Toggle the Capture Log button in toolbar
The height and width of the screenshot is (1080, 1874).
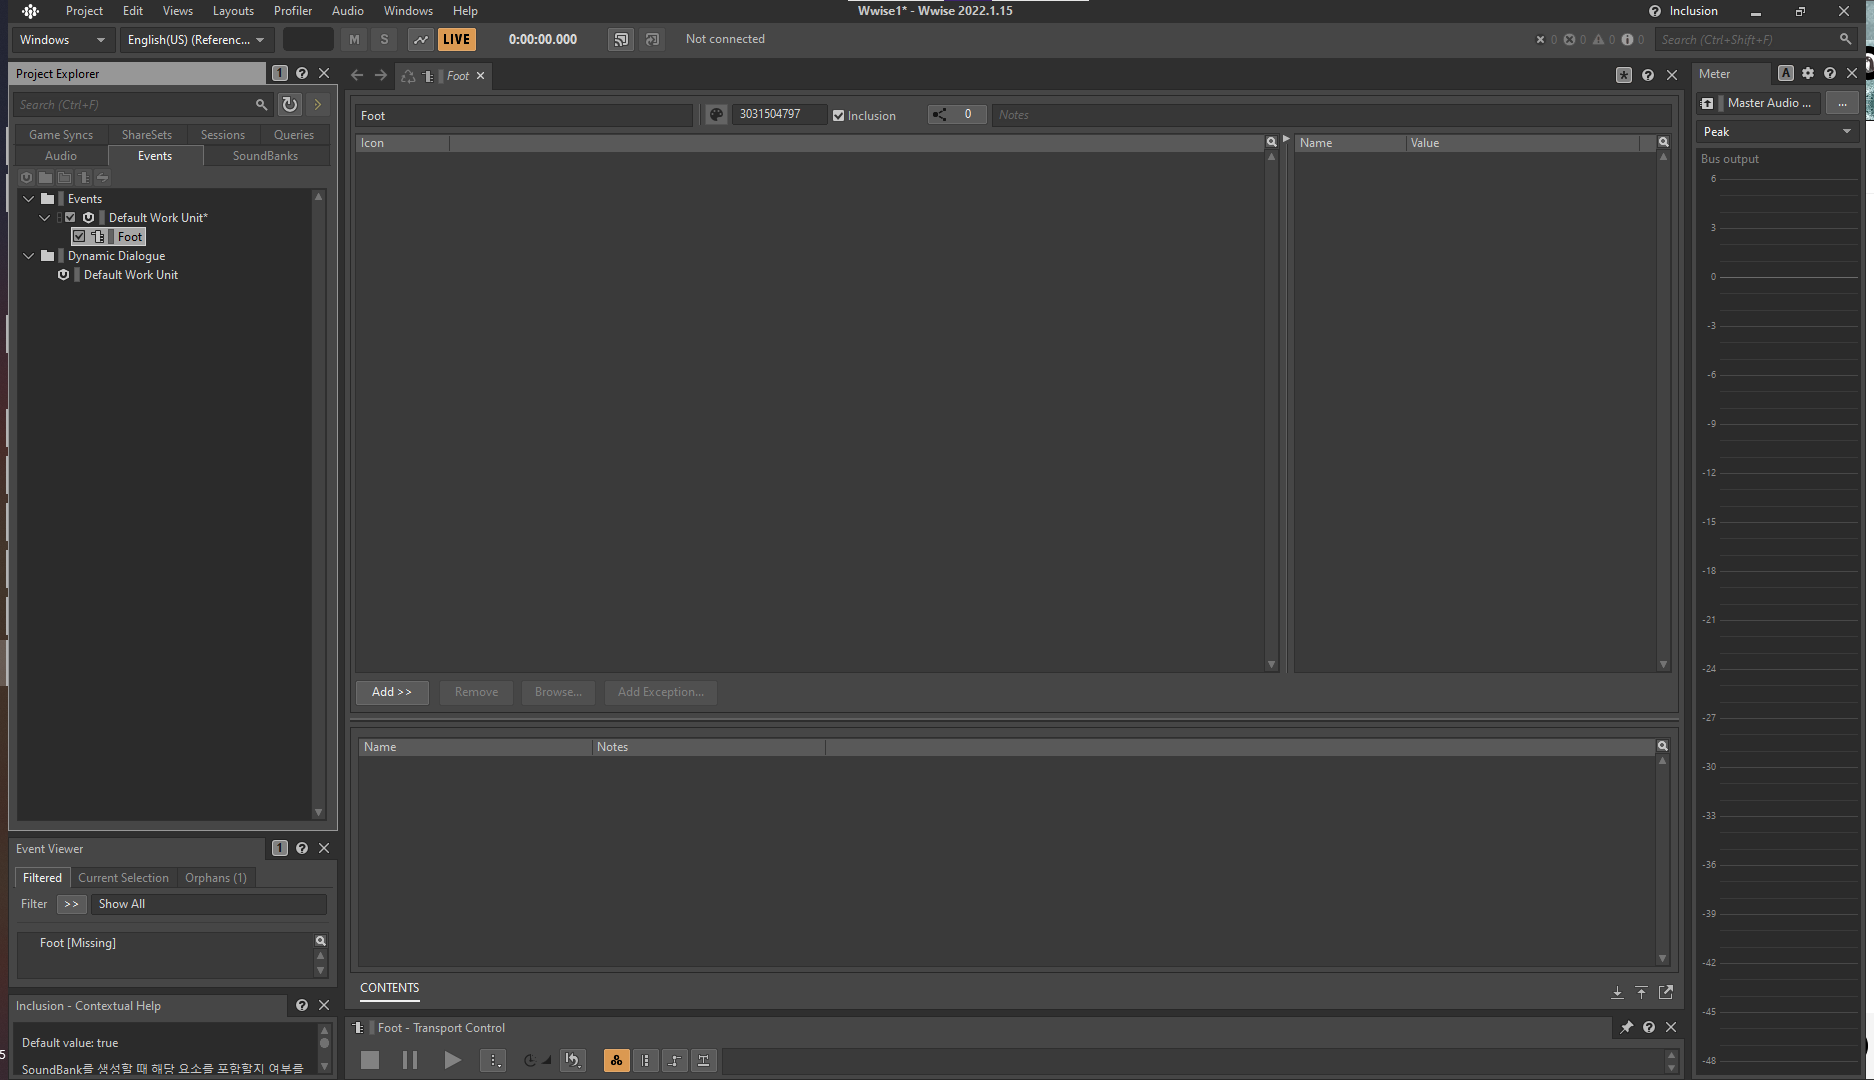click(421, 39)
